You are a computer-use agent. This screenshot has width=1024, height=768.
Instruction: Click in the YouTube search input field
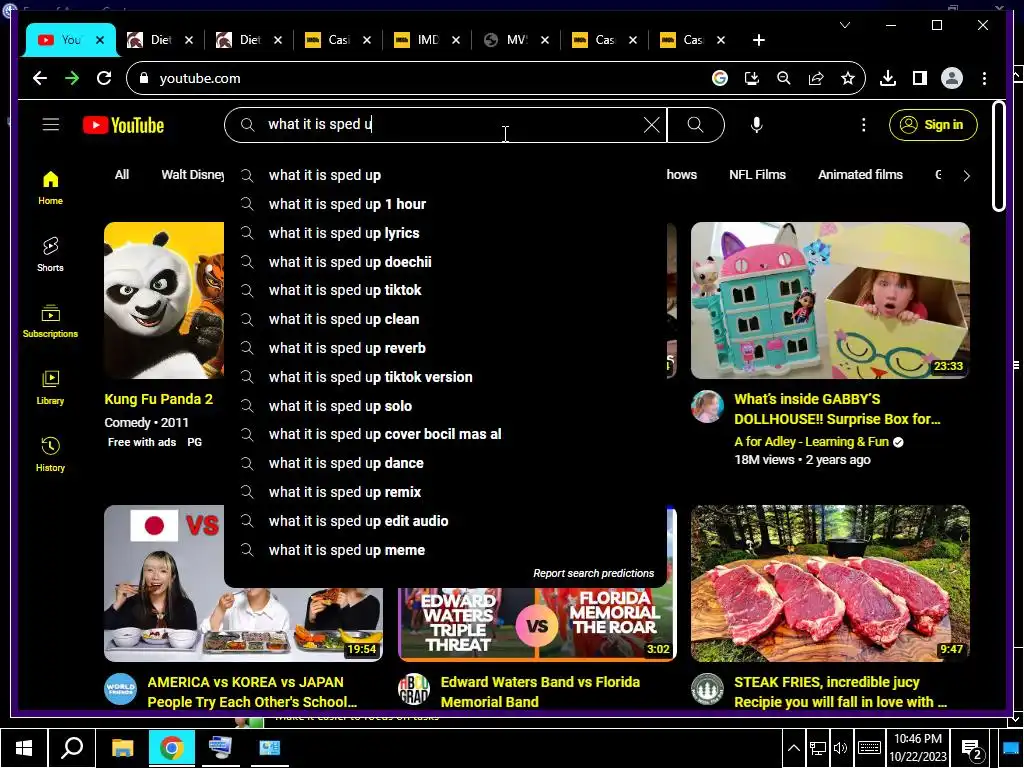pos(451,125)
